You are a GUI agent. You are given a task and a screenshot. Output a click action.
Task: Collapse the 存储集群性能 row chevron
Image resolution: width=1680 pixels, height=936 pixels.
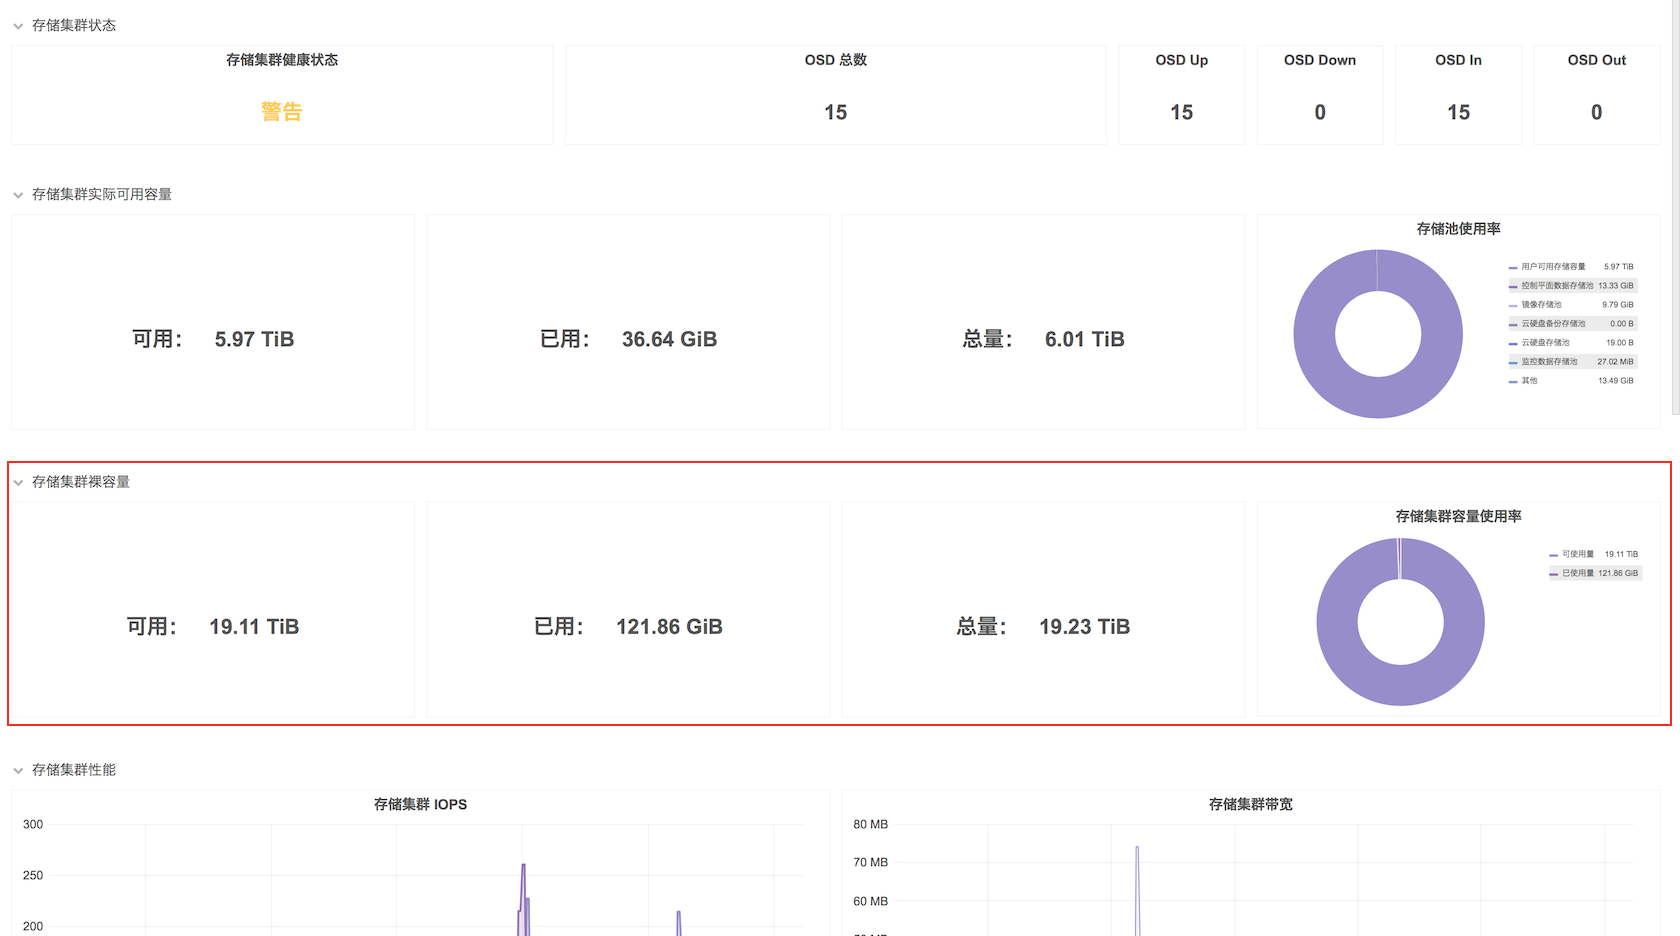(18, 770)
